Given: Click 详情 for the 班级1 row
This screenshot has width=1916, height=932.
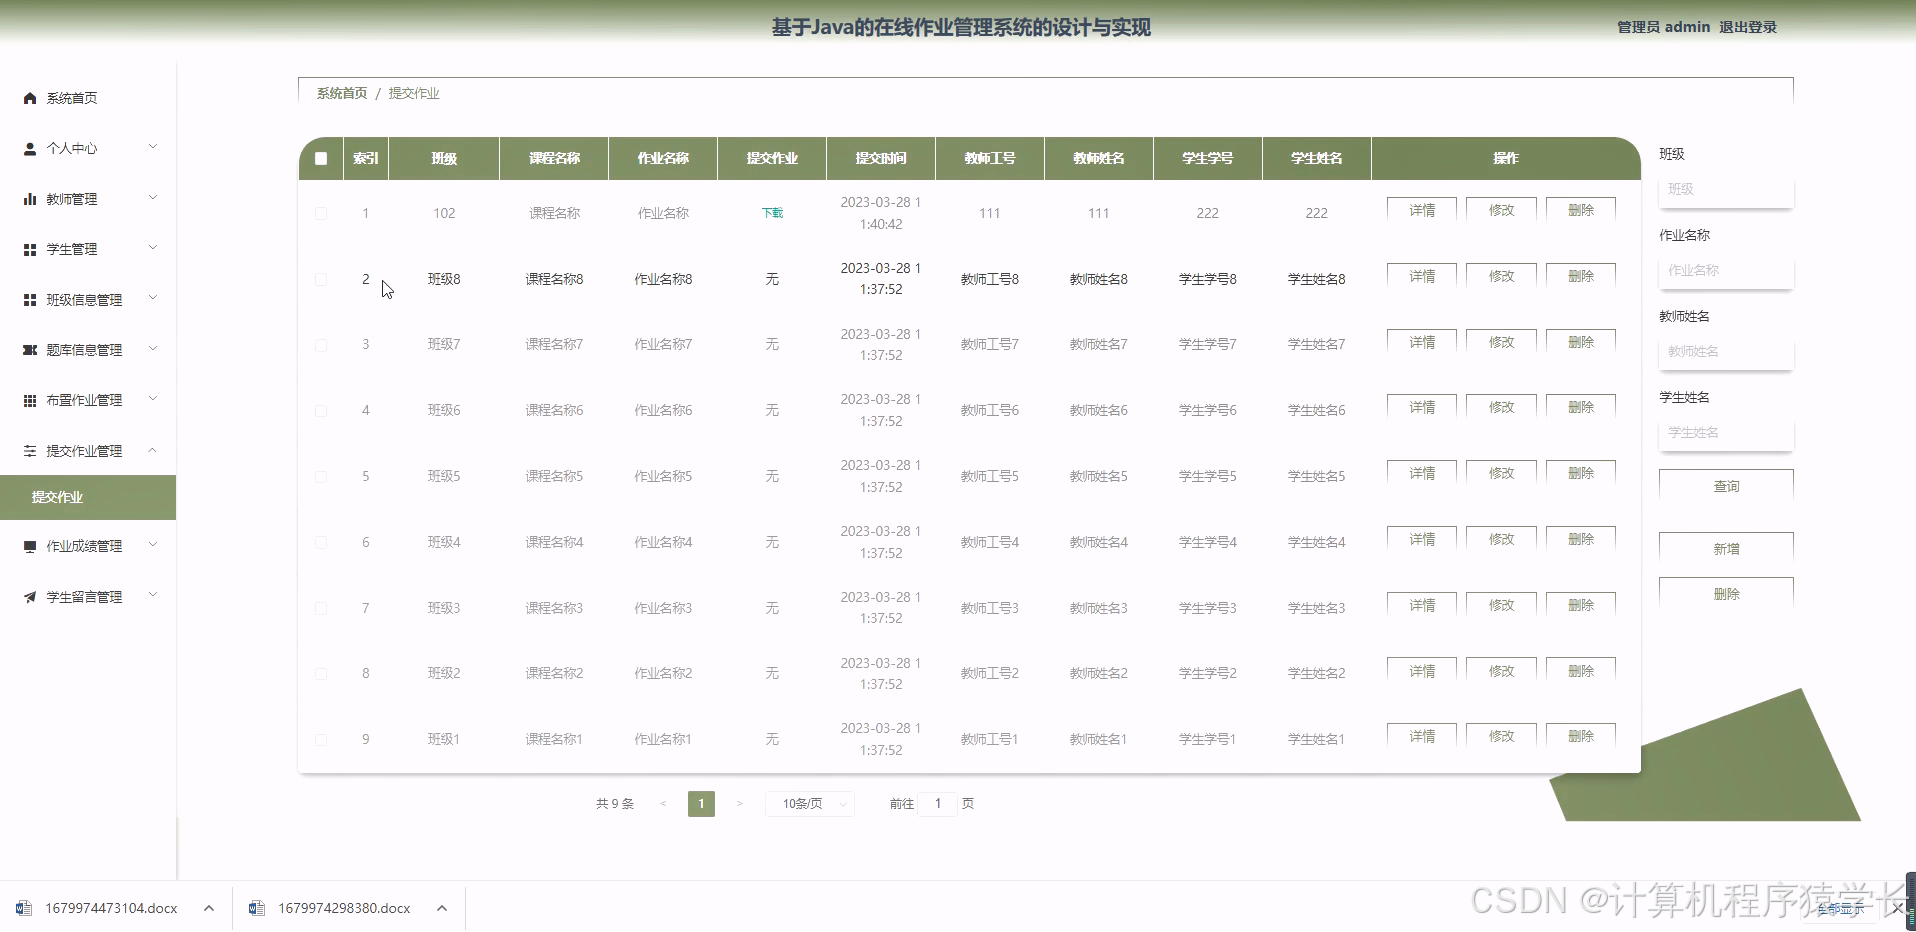Looking at the screenshot, I should coord(1422,736).
